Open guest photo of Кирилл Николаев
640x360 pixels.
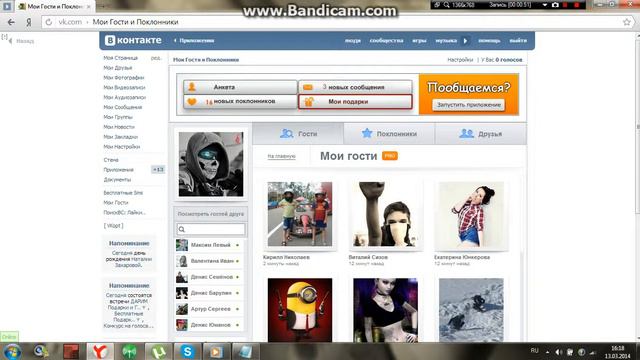click(300, 214)
